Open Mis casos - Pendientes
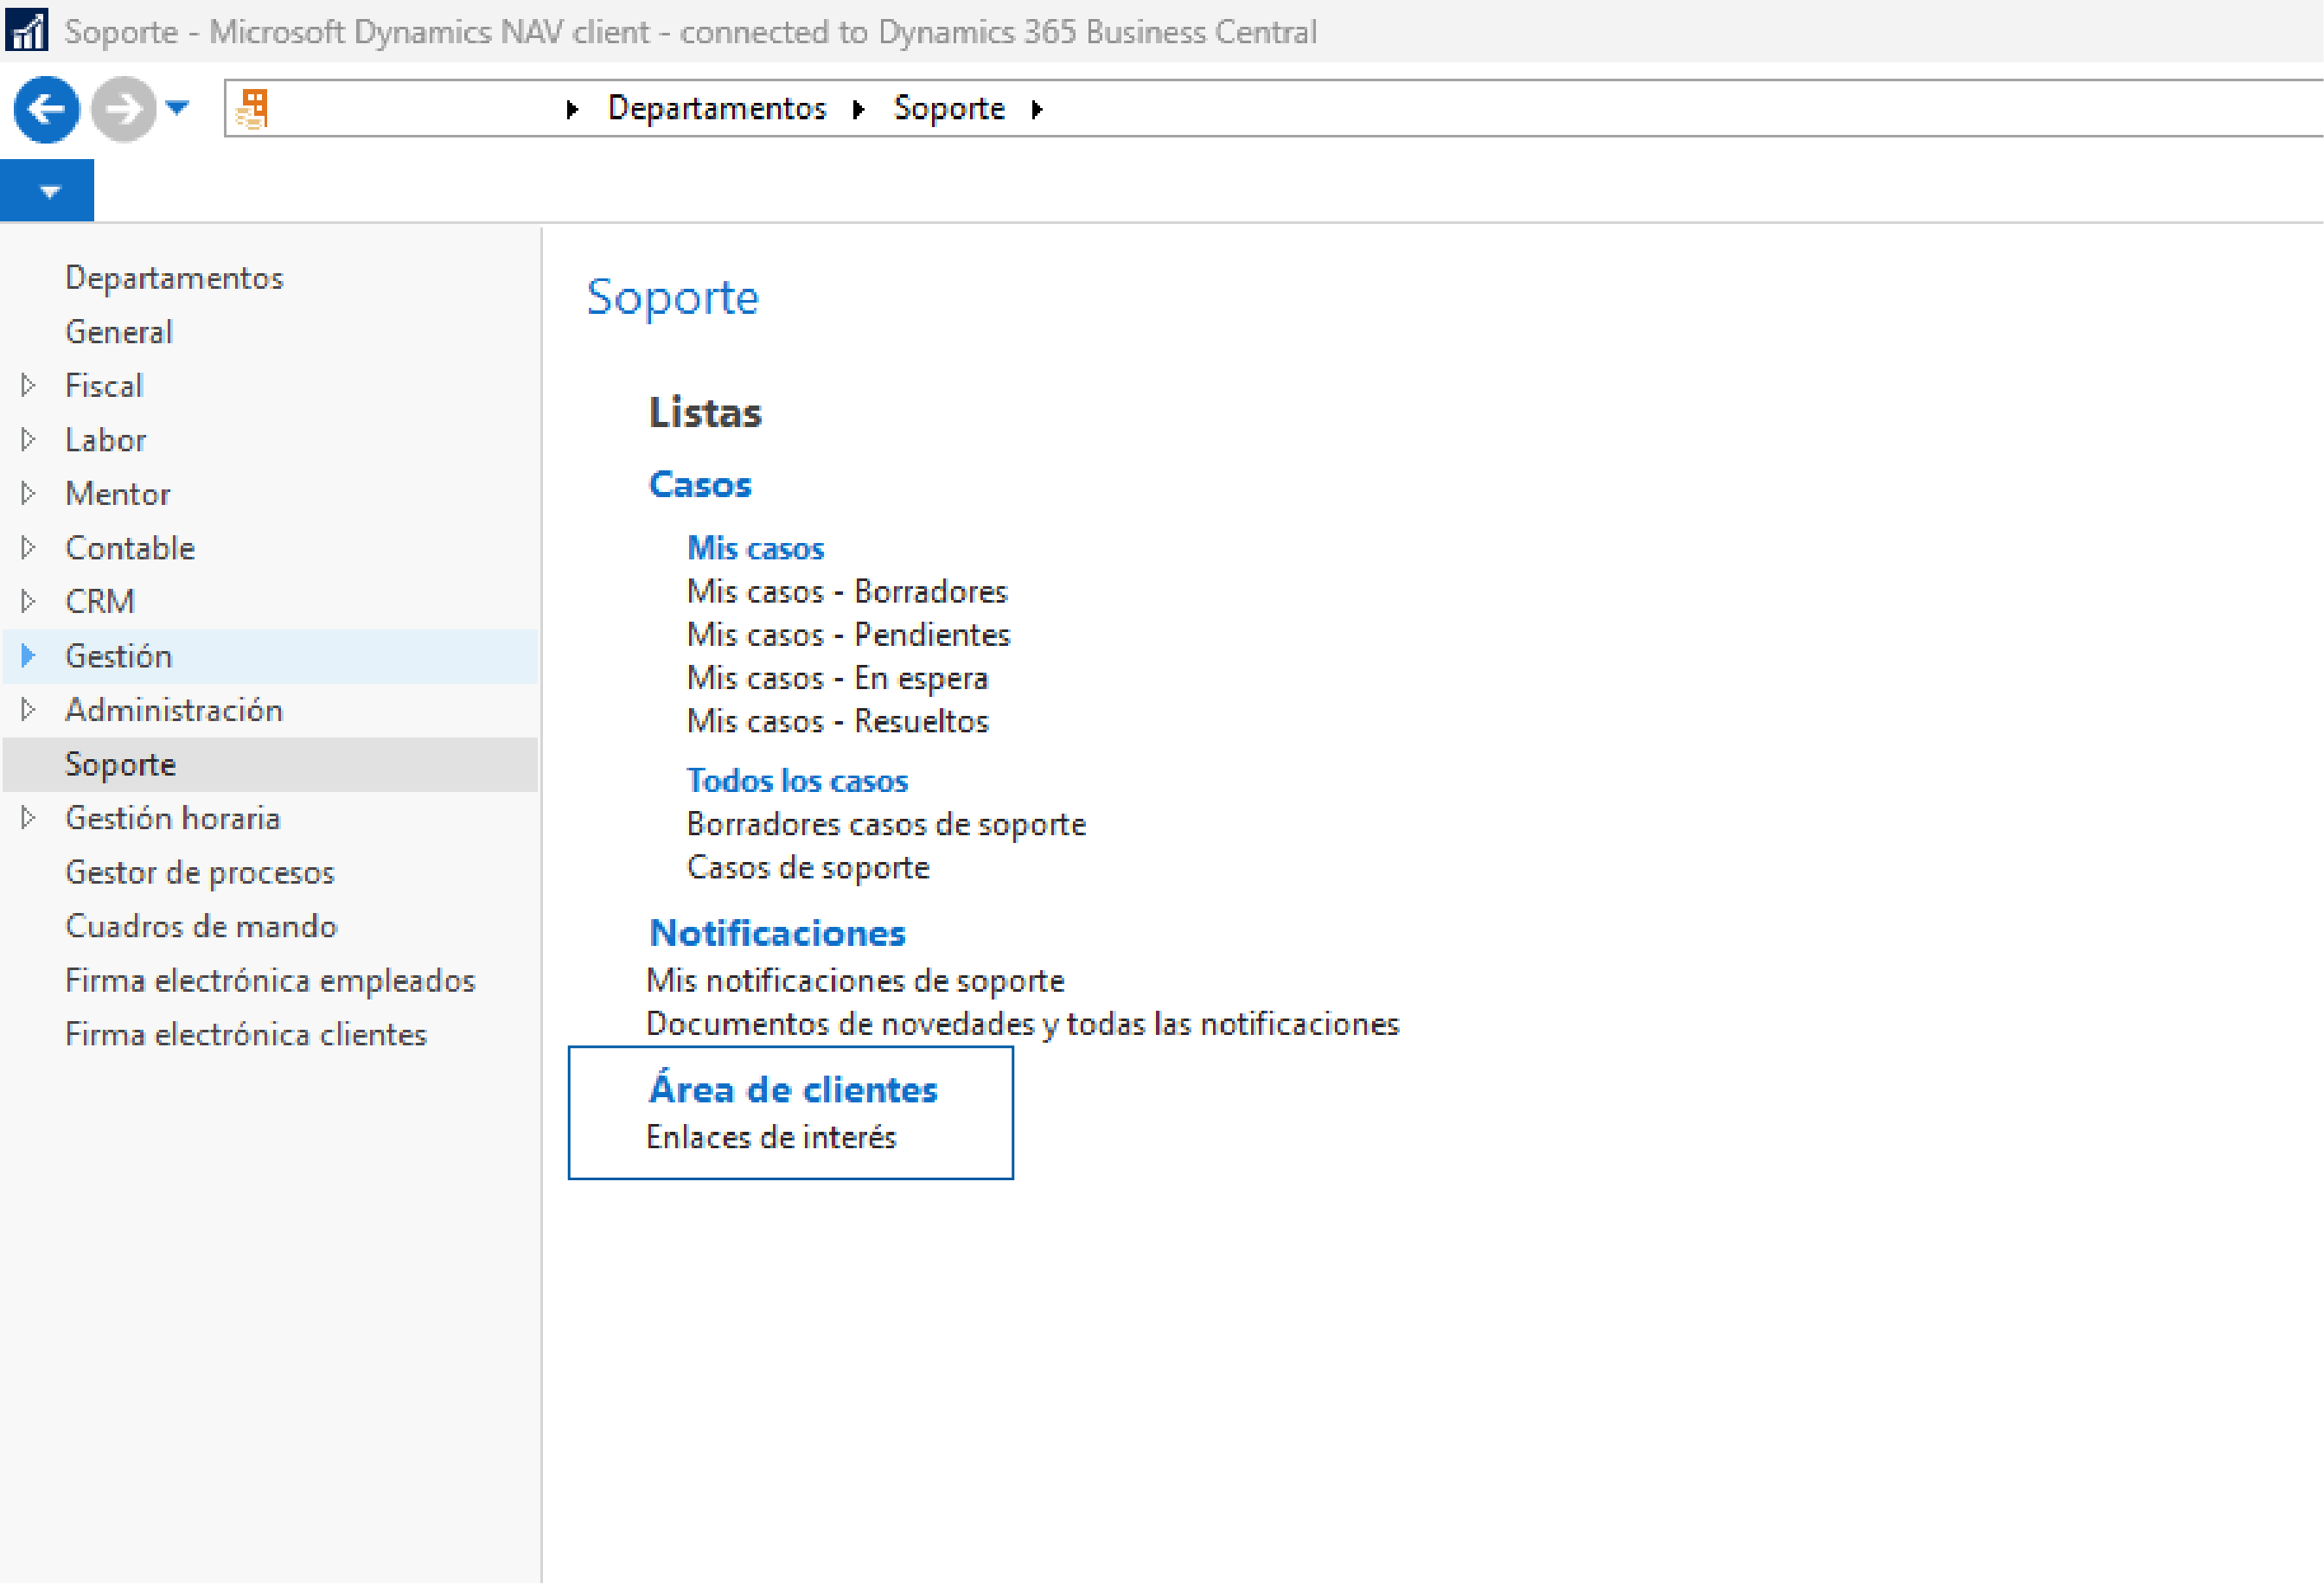Screen dimensions: 2324x1584 click(849, 634)
